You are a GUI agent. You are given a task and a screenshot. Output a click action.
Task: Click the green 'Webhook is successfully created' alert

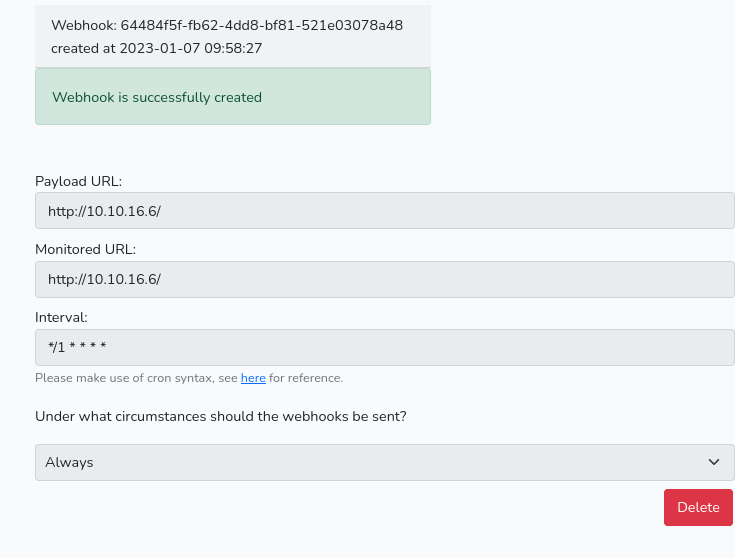tap(233, 97)
